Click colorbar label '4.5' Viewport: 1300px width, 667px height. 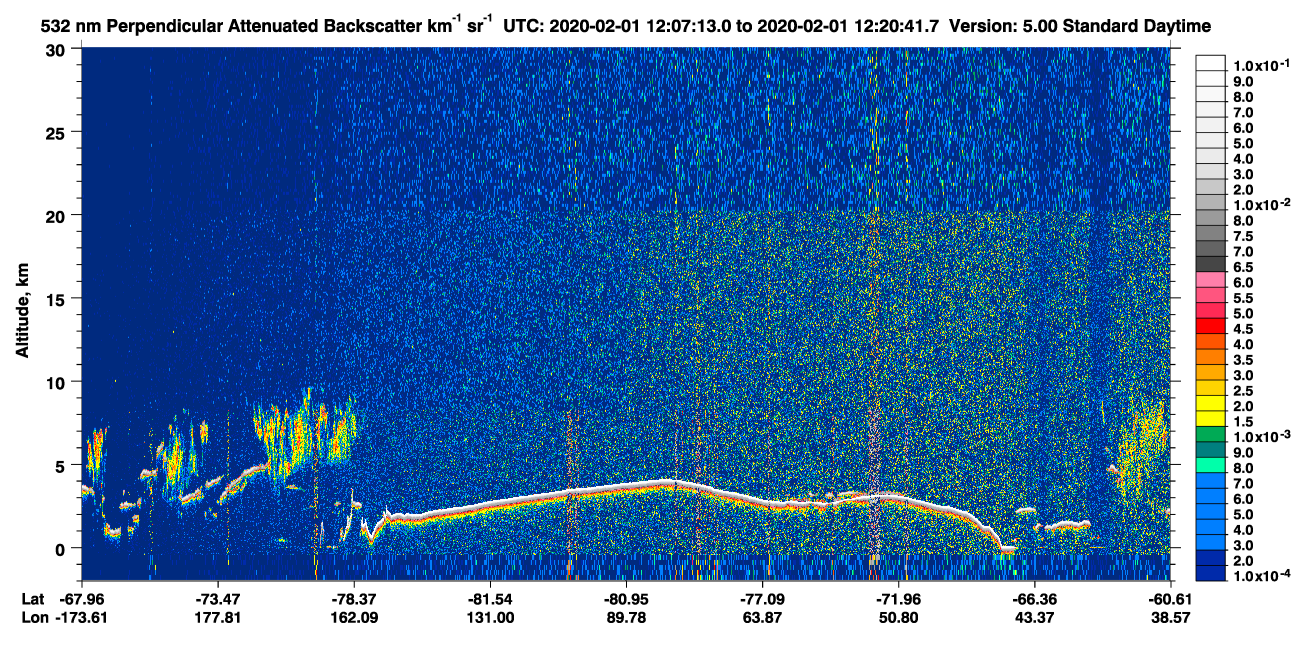[1243, 328]
